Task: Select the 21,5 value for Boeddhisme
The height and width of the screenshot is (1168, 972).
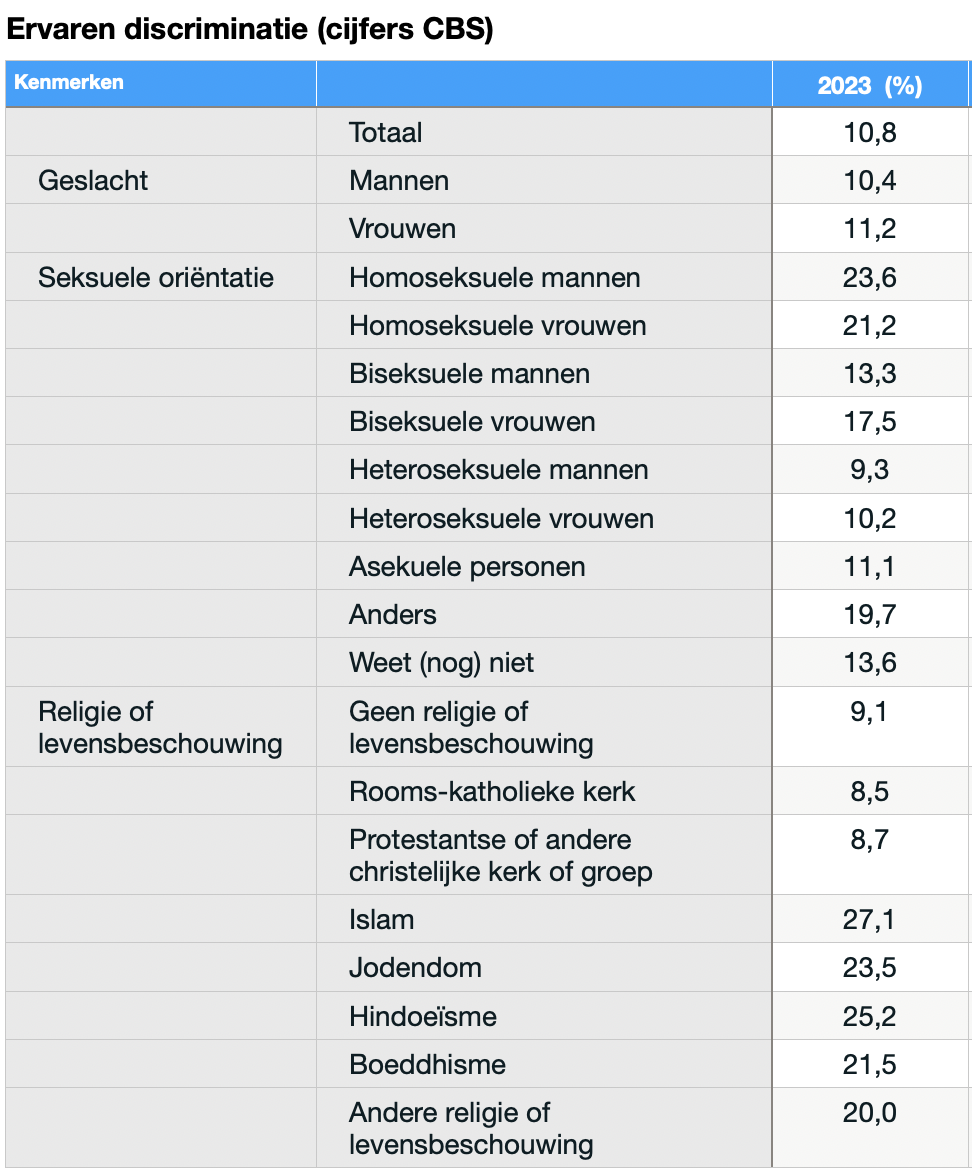Action: click(x=869, y=1064)
